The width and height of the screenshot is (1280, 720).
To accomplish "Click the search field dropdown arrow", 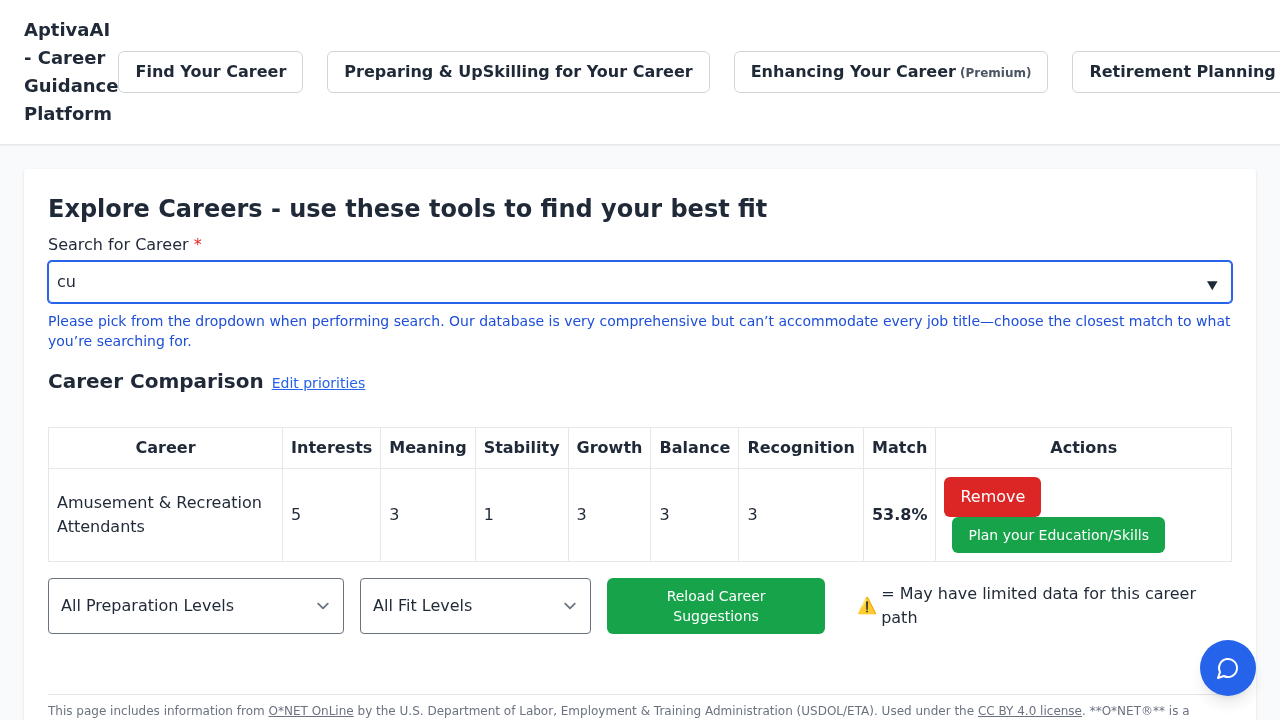I will point(1211,284).
